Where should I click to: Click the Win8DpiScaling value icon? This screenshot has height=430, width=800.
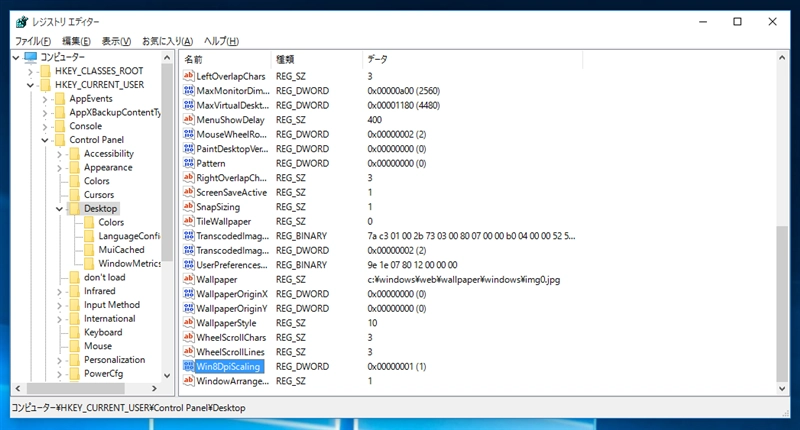point(189,366)
